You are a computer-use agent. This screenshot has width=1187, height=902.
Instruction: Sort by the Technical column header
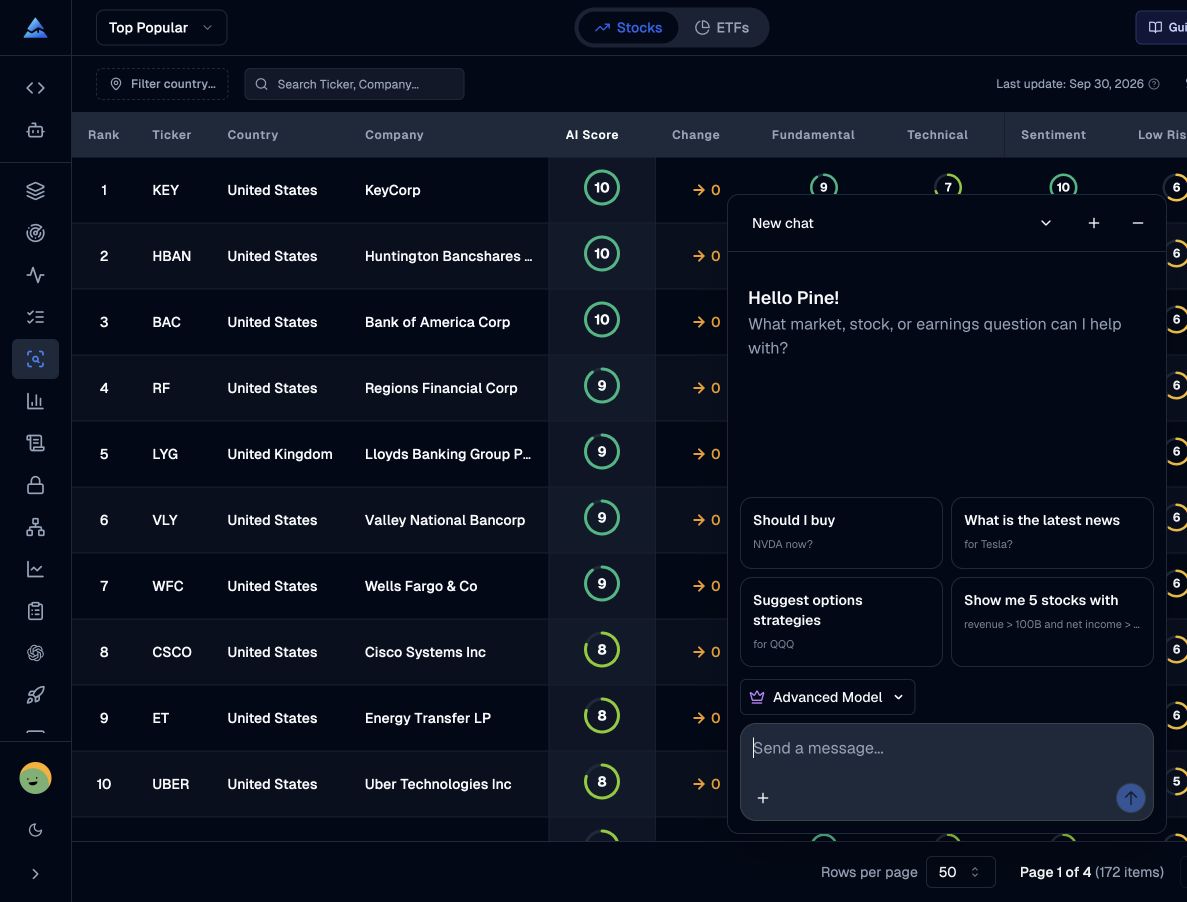(937, 135)
